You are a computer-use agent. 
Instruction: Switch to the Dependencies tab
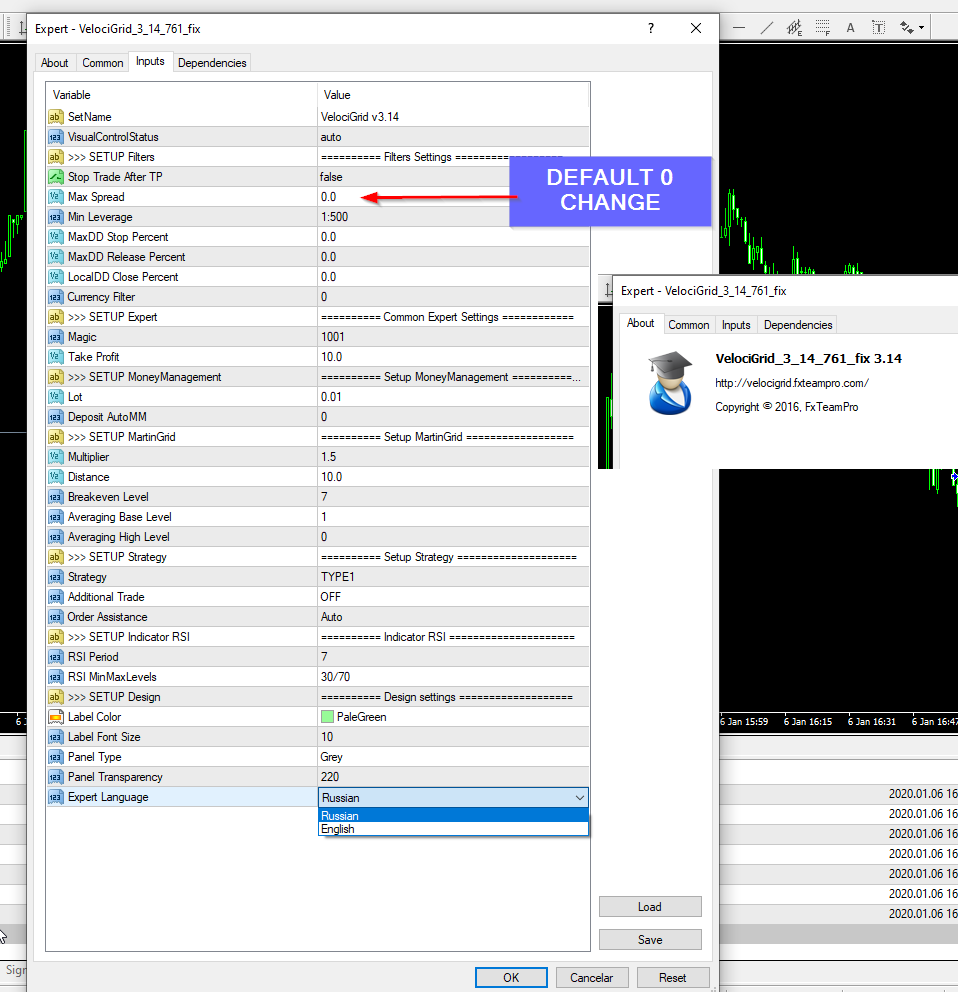click(211, 62)
